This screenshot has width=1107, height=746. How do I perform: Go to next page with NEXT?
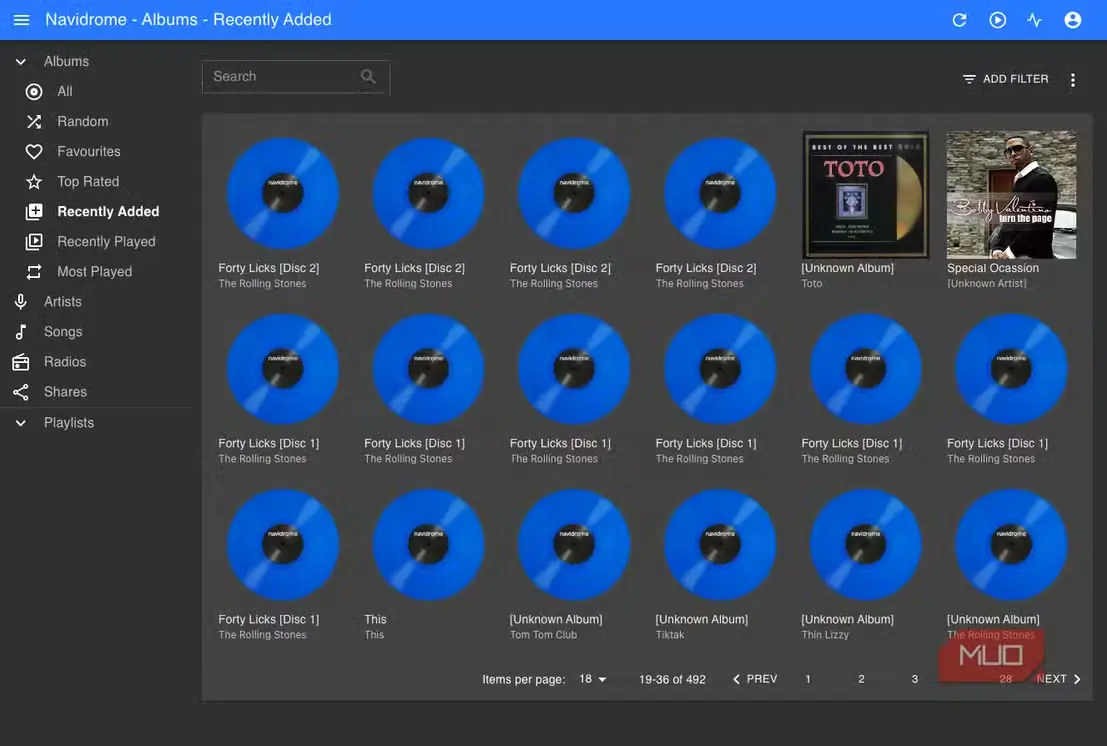pyautogui.click(x=1058, y=679)
